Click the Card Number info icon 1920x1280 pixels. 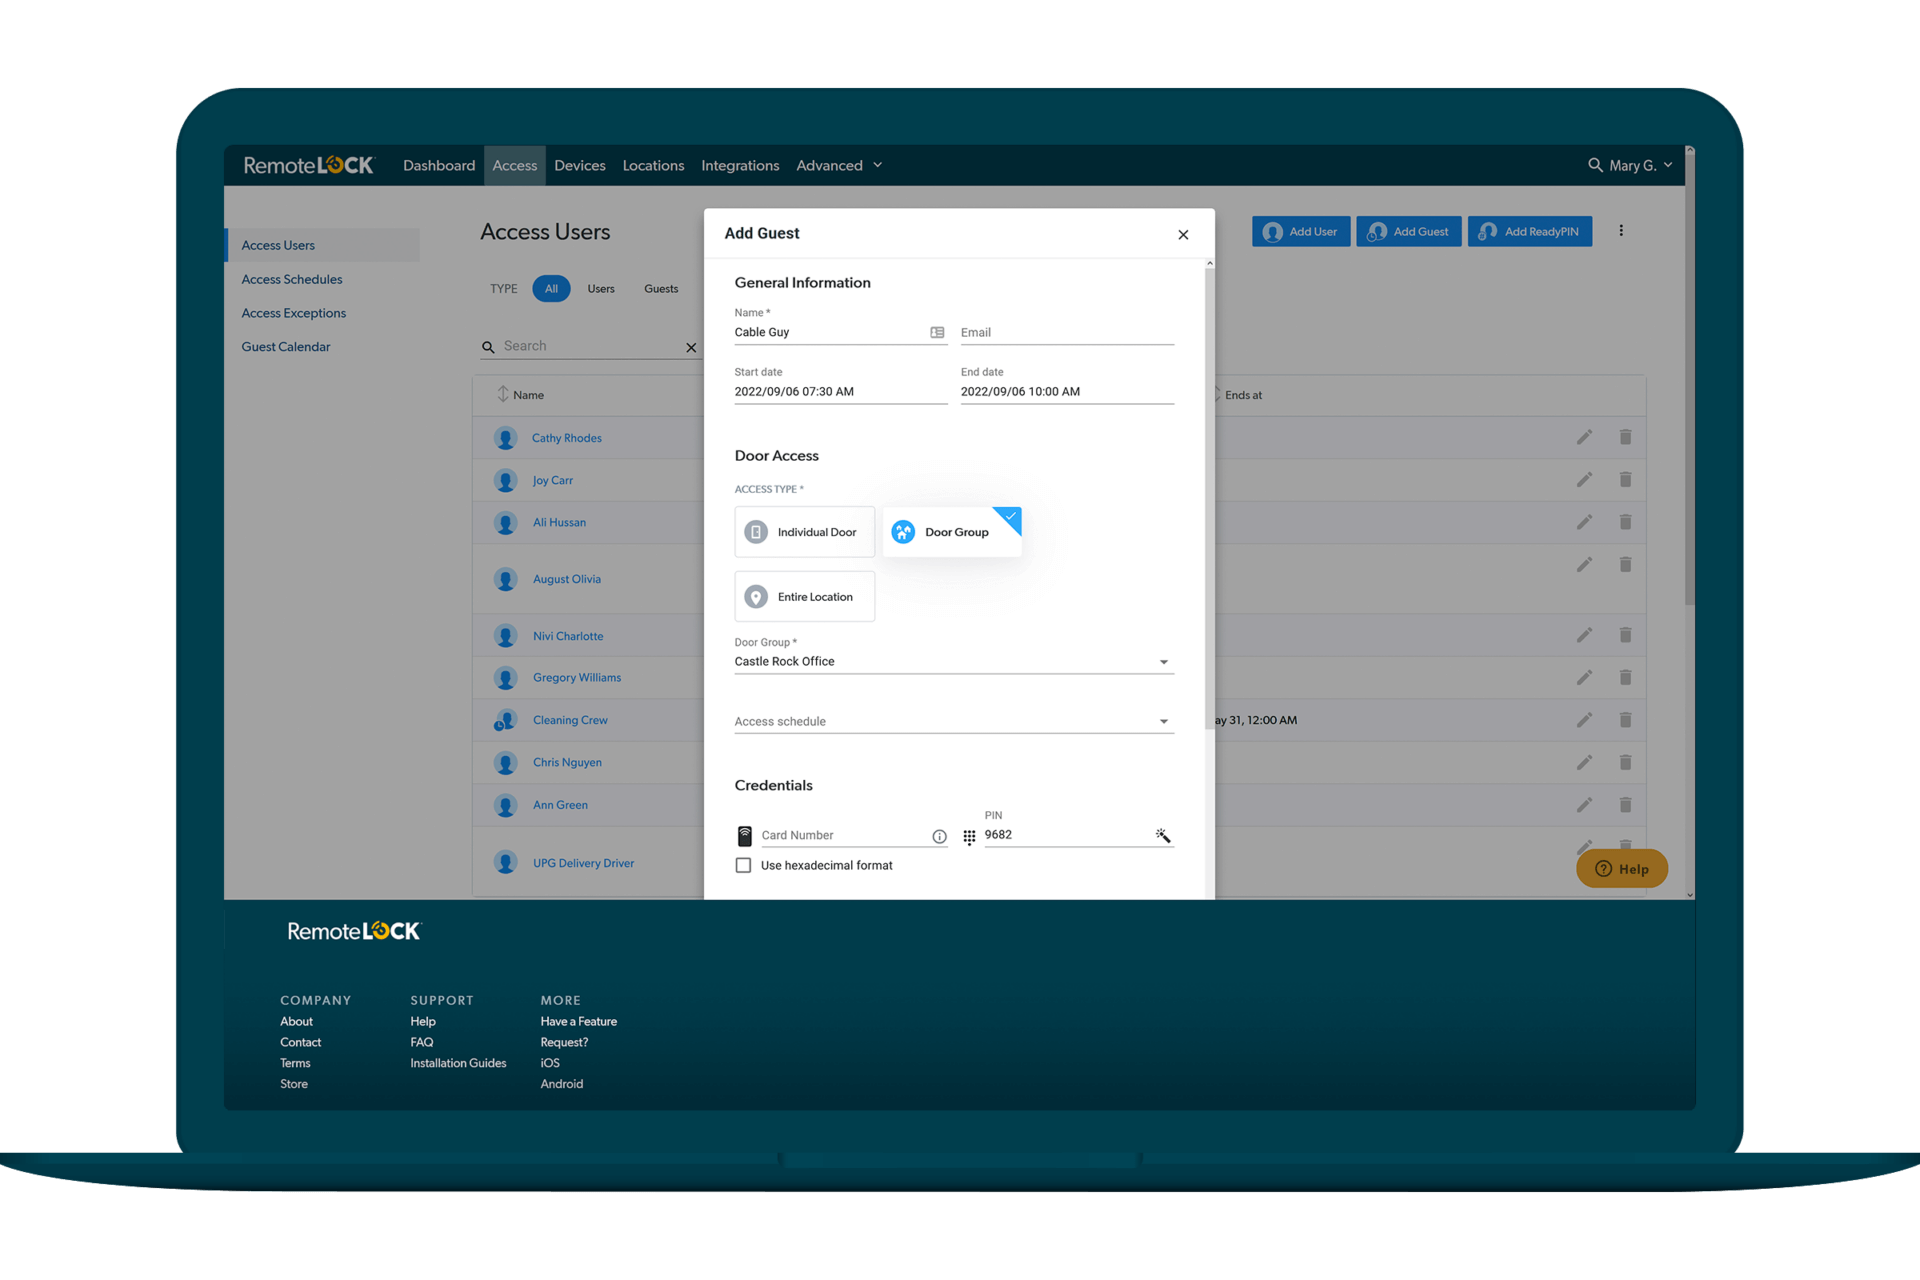pos(939,836)
